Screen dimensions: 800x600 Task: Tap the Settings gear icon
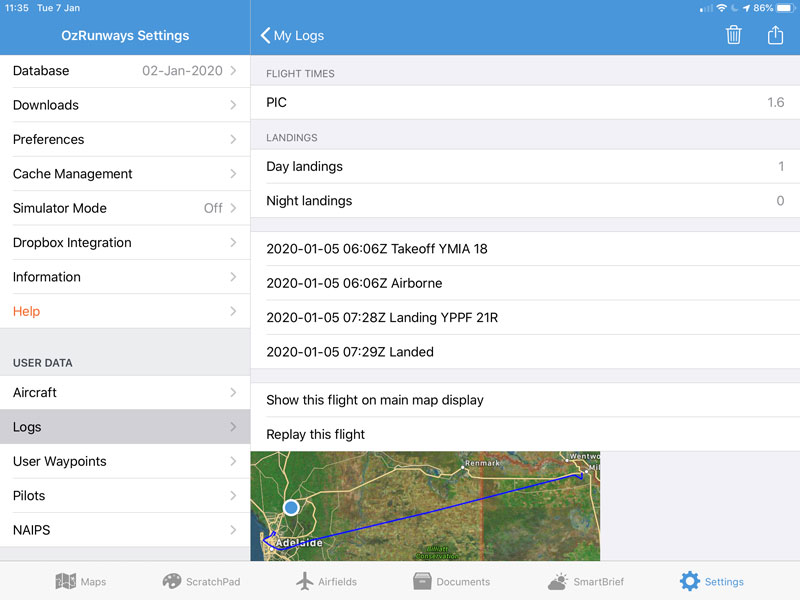click(689, 581)
